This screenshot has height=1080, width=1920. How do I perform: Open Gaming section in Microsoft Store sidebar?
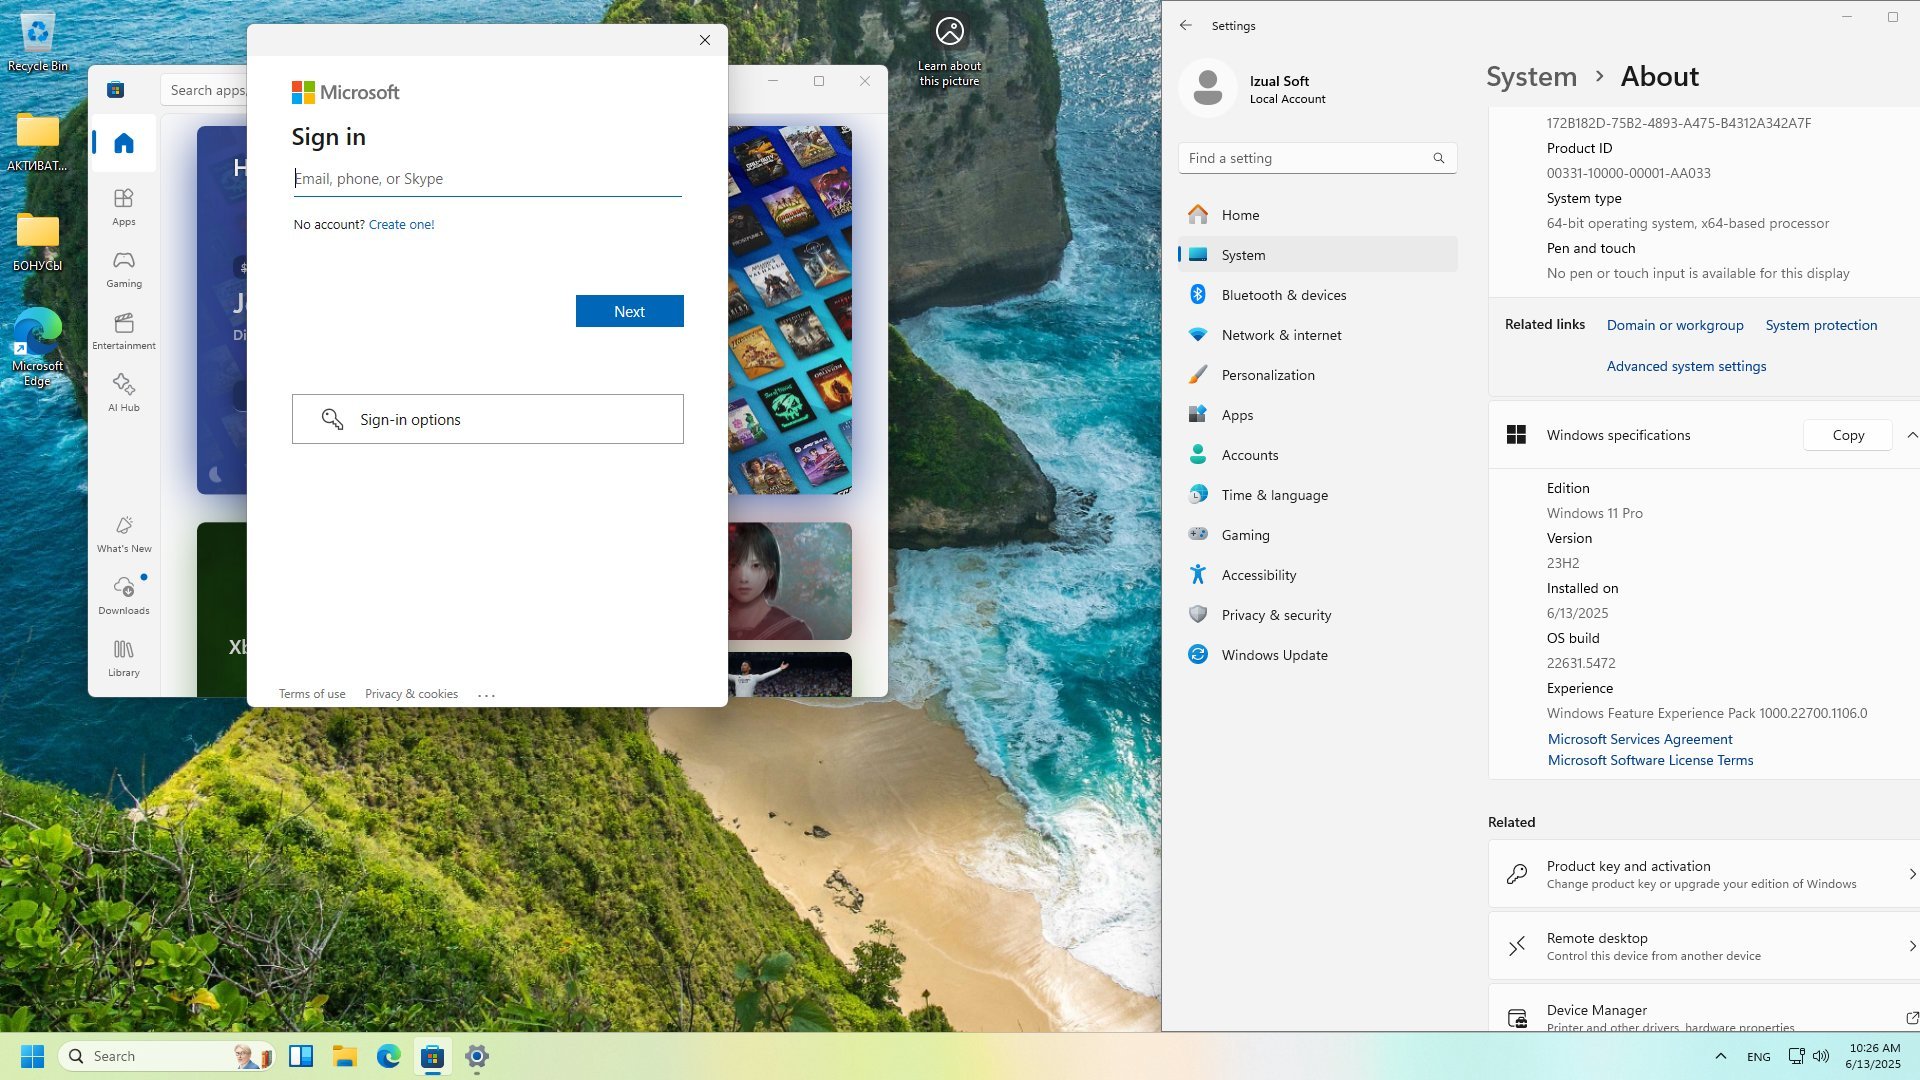tap(124, 269)
